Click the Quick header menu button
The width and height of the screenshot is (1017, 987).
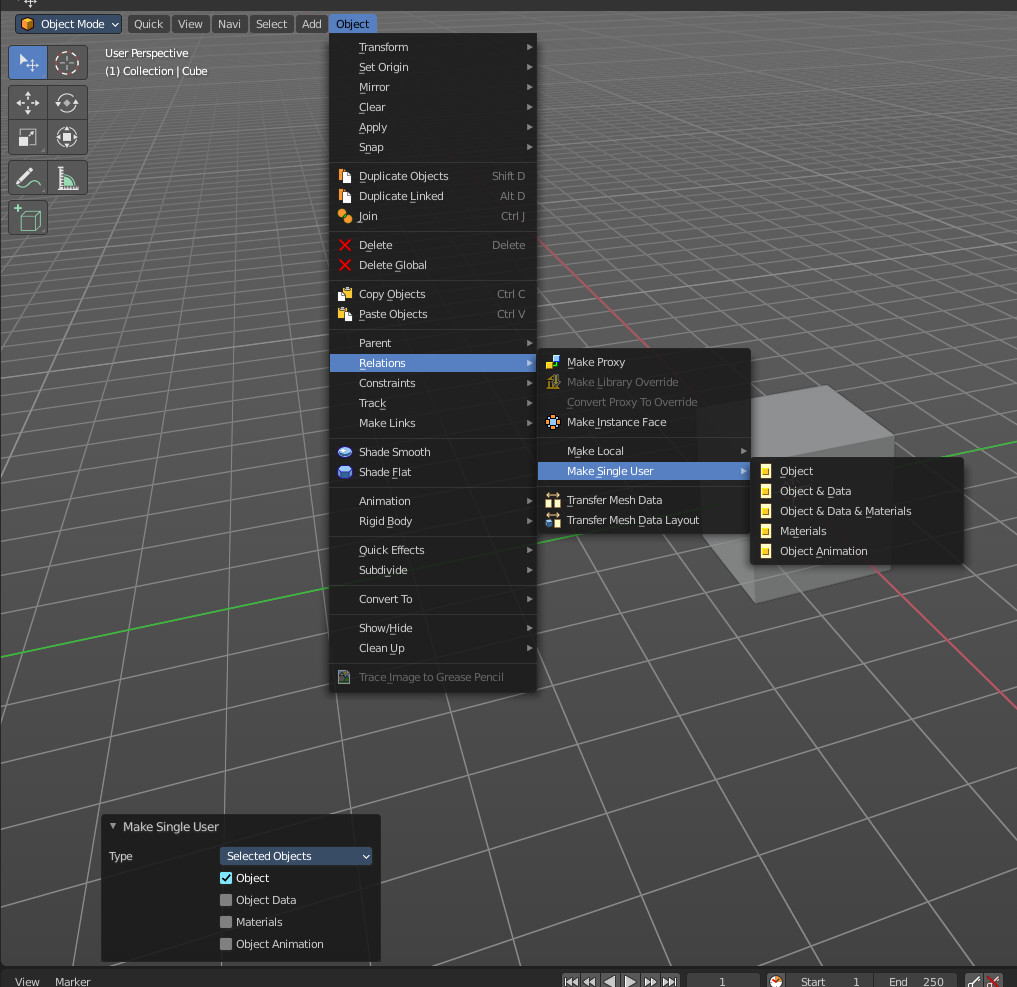click(148, 24)
